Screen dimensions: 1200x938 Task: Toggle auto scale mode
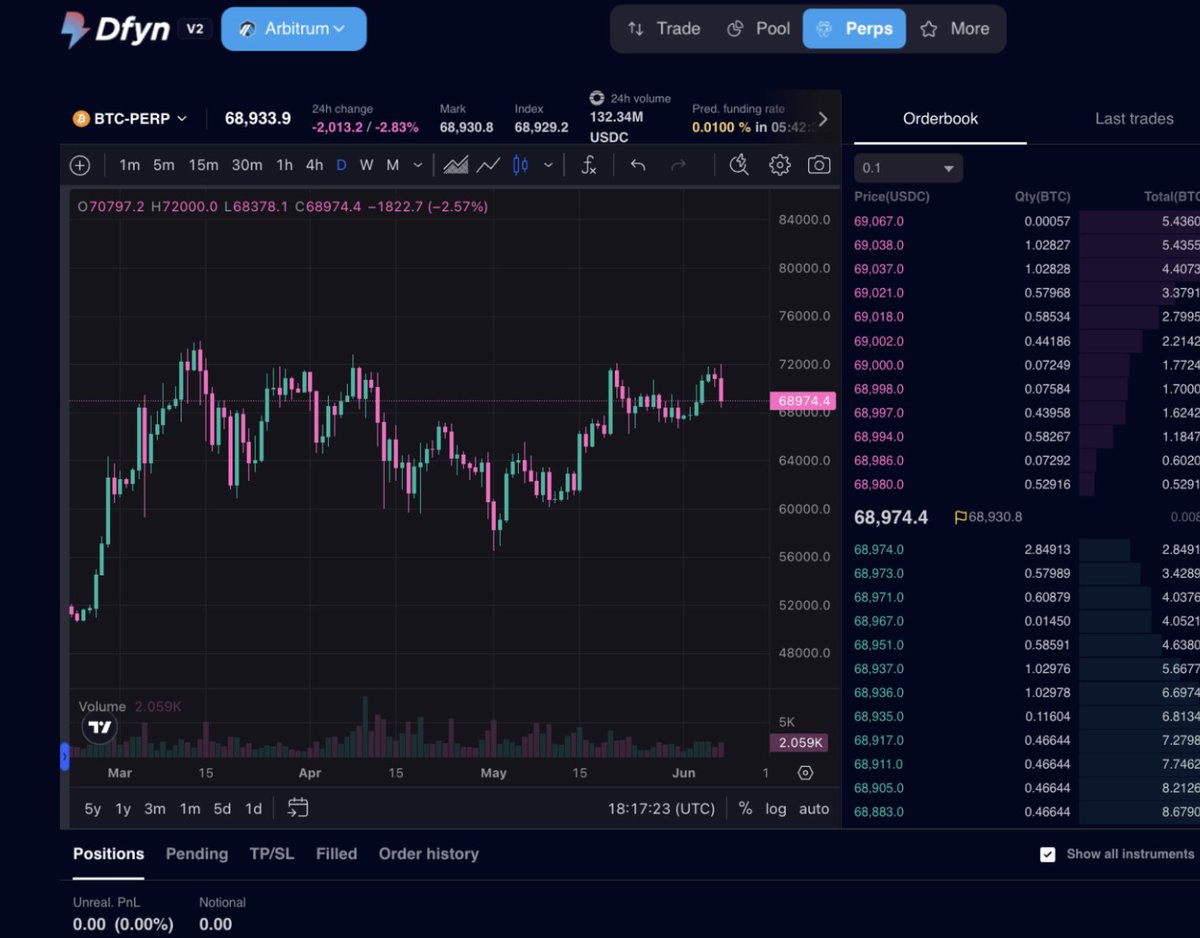coord(814,809)
